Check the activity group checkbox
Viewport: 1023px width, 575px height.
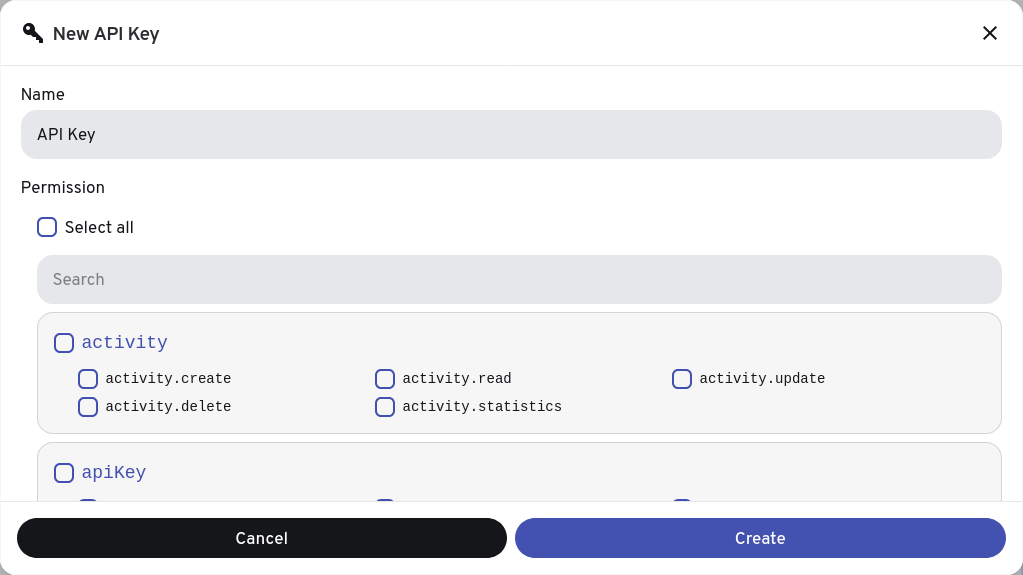pos(64,343)
